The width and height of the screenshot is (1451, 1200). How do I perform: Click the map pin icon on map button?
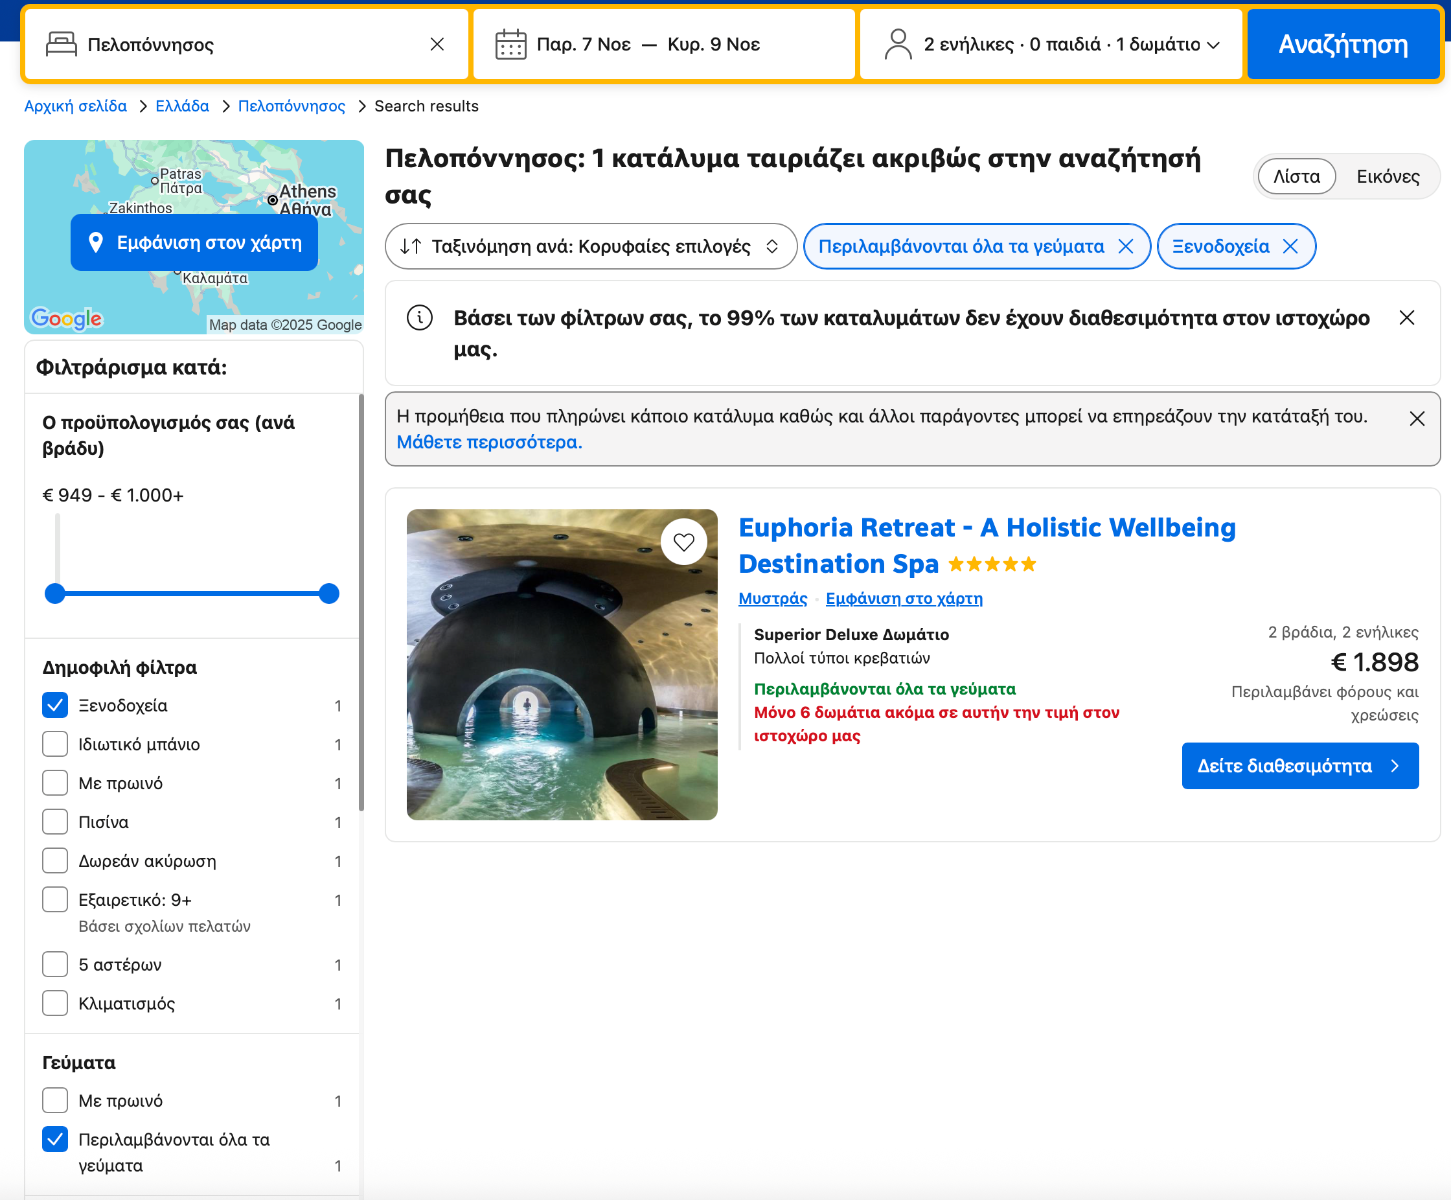(x=96, y=242)
